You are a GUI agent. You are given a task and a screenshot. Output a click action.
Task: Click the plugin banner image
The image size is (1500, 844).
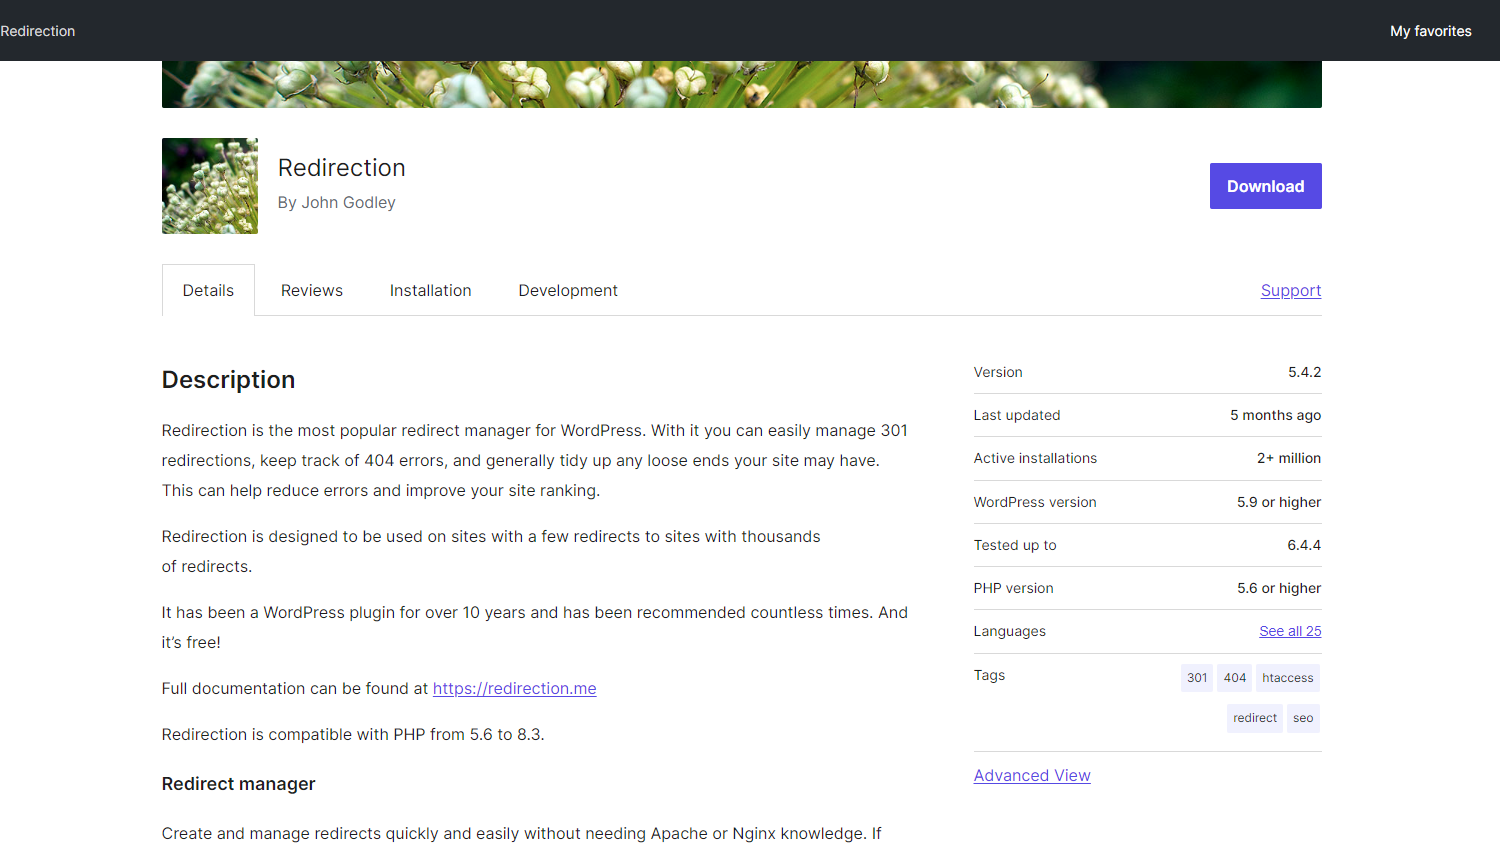741,85
